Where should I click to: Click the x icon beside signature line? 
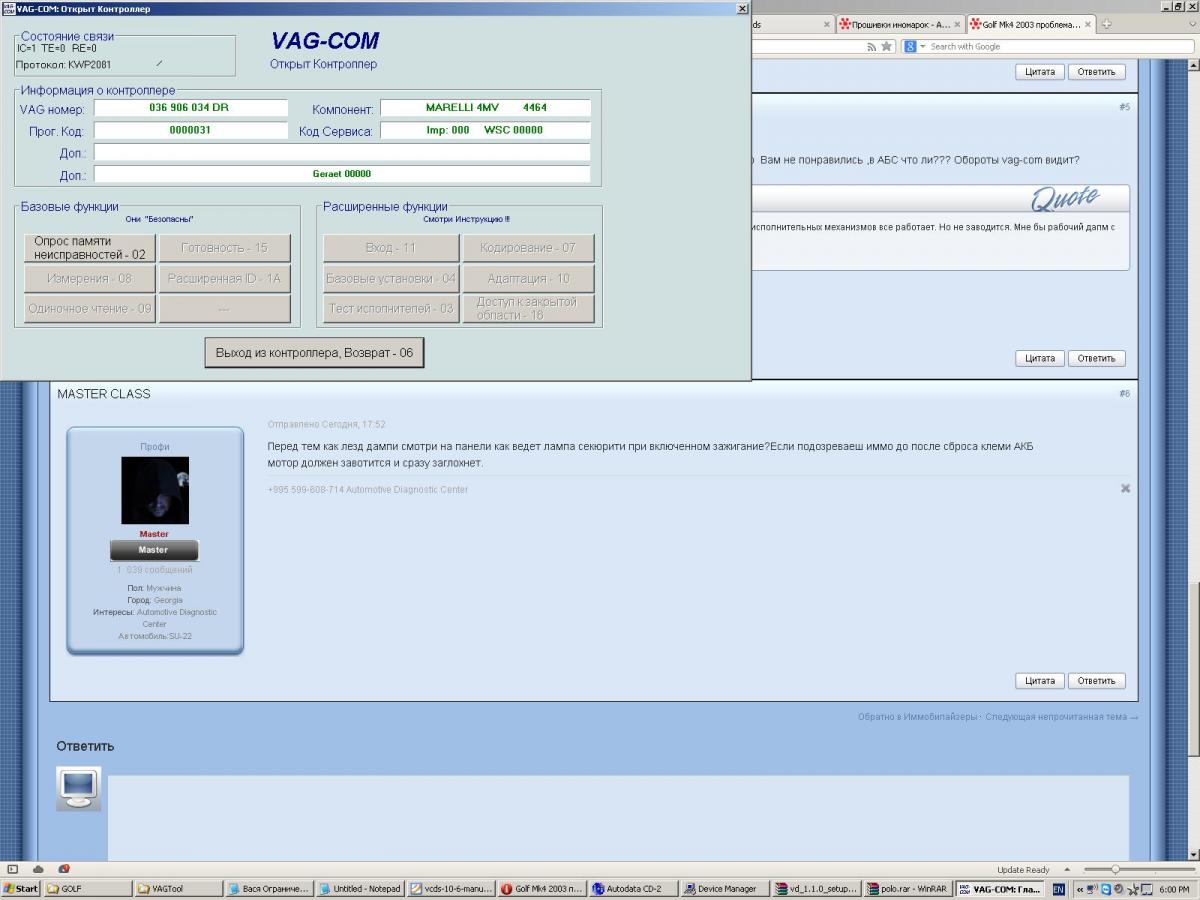pos(1125,489)
